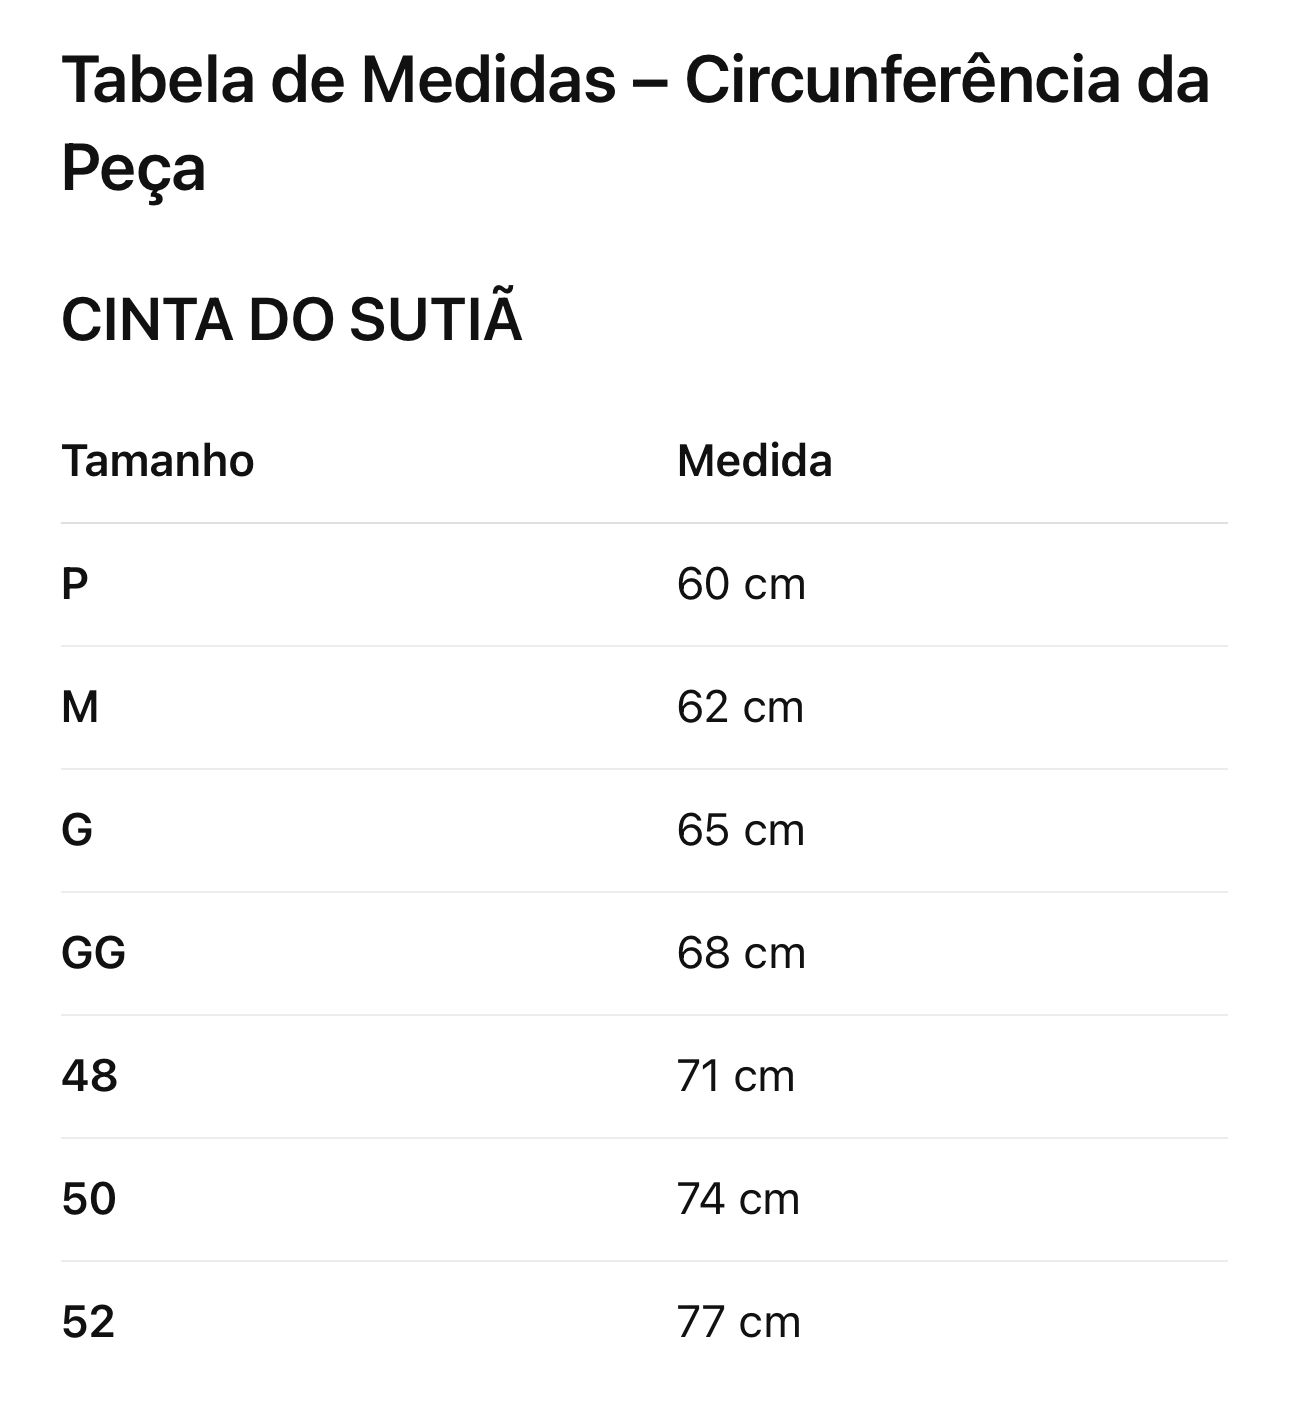The height and width of the screenshot is (1423, 1290).
Task: Click the '65 cm' measurement
Action: [740, 830]
